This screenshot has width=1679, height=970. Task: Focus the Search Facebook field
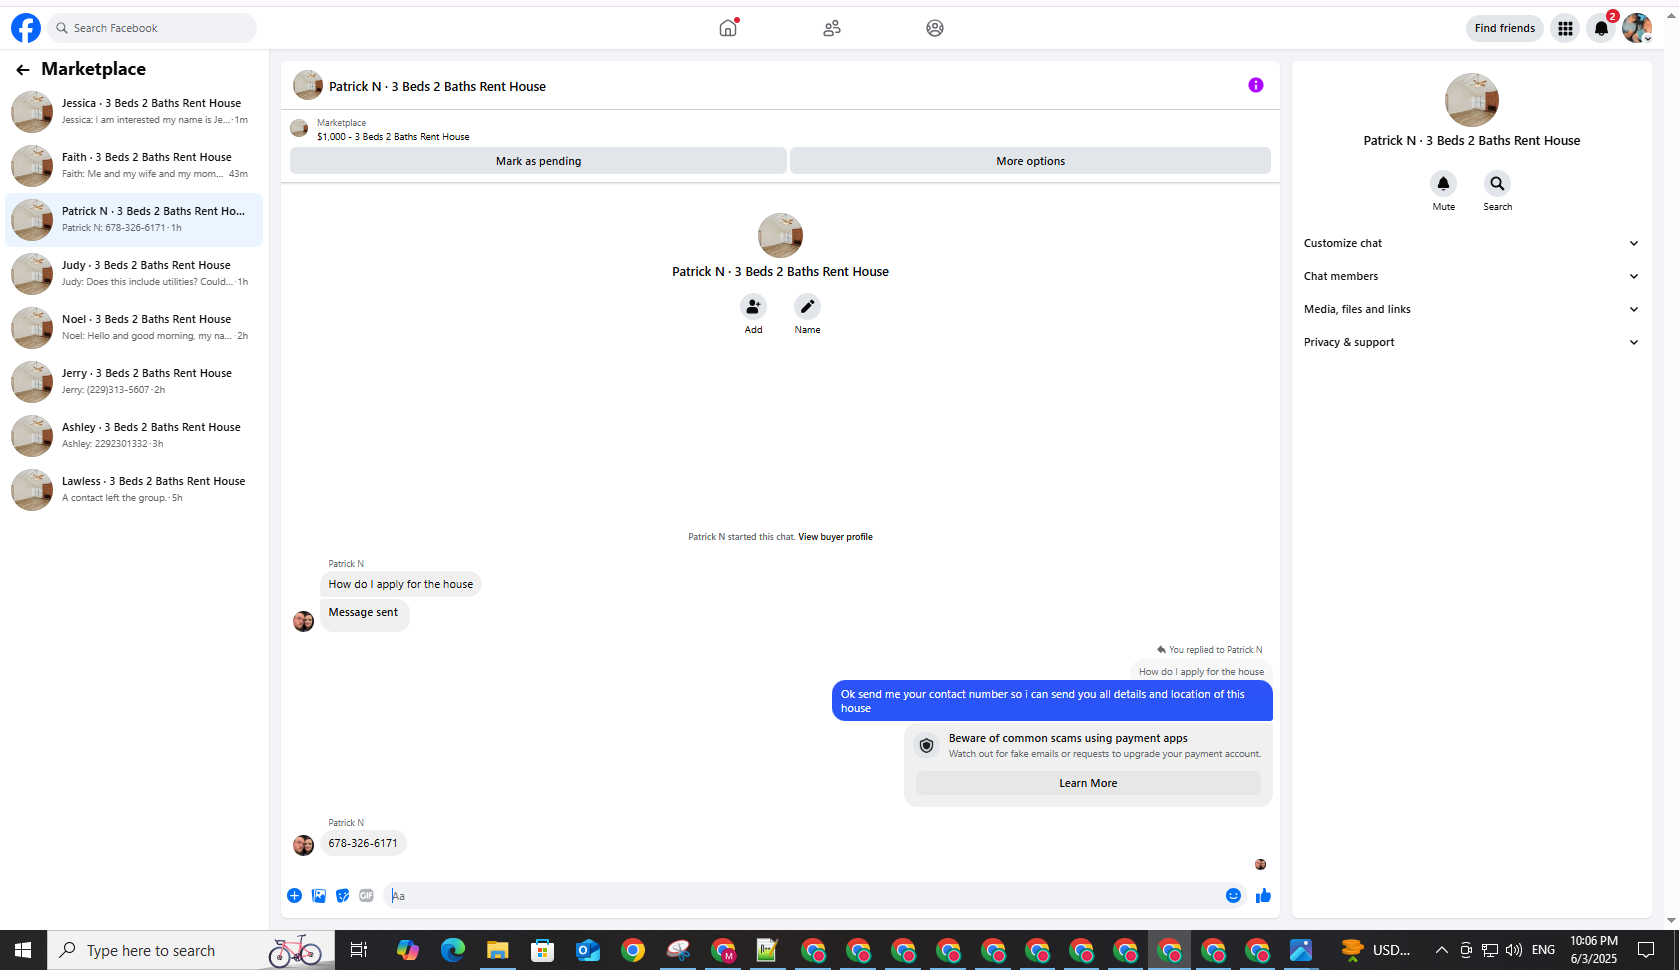click(x=152, y=28)
